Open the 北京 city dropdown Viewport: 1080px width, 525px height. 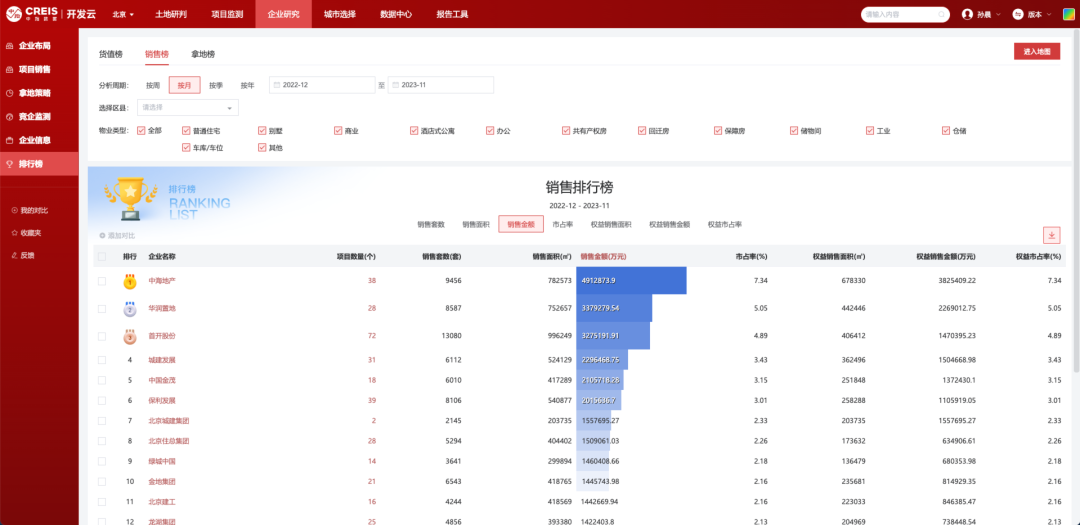click(123, 14)
